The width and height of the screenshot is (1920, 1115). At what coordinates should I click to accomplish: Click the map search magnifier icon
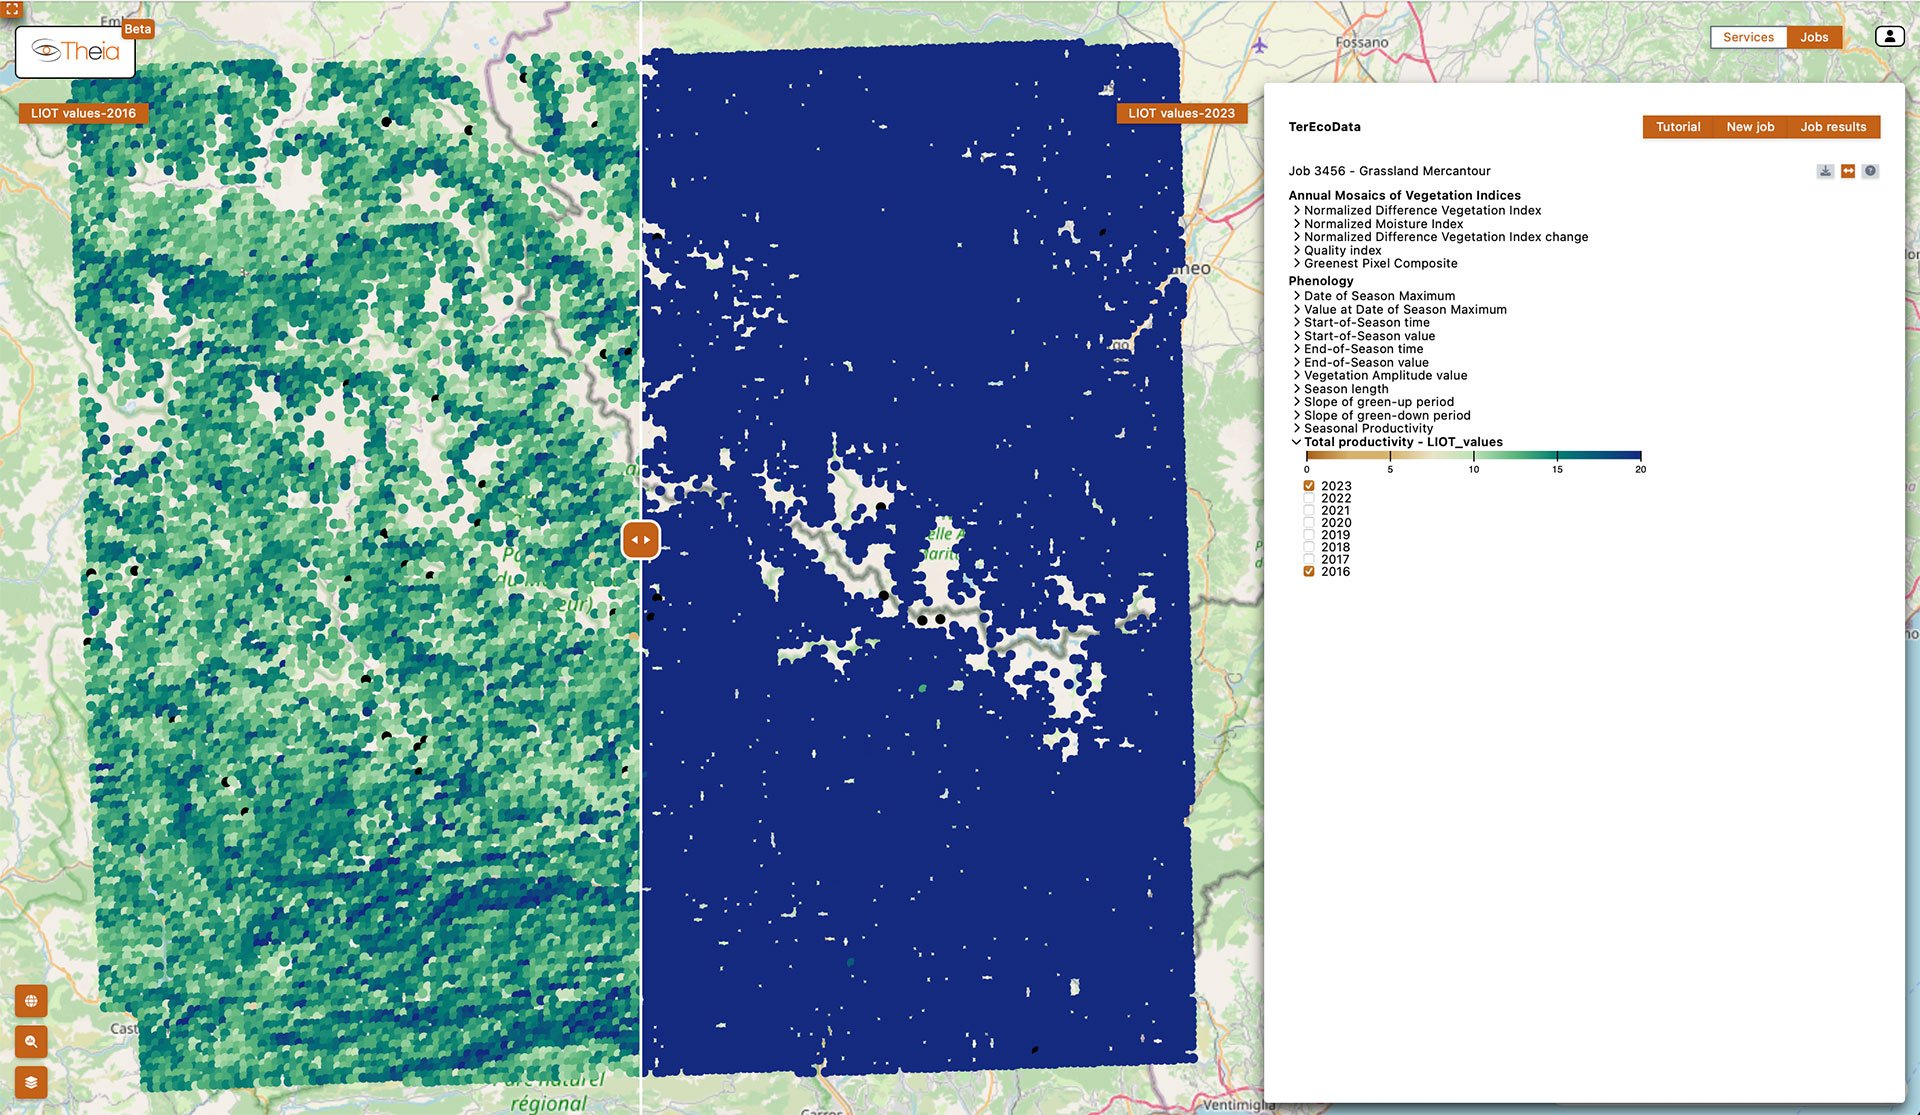31,1042
